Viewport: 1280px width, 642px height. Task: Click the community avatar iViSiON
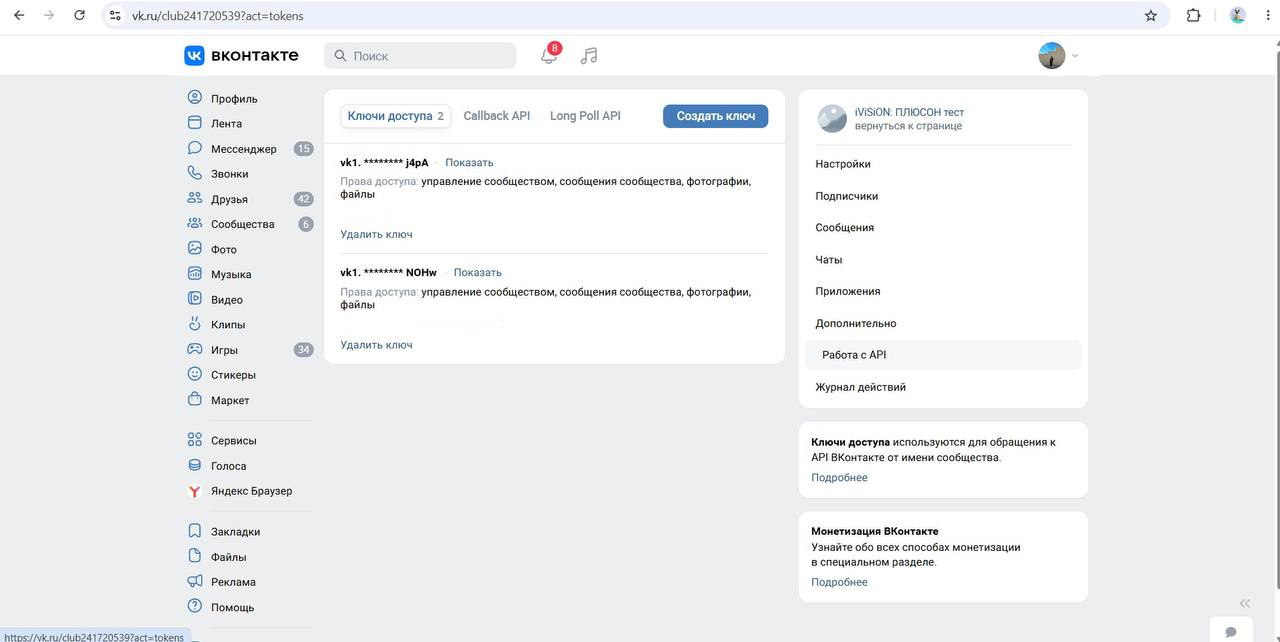point(832,119)
